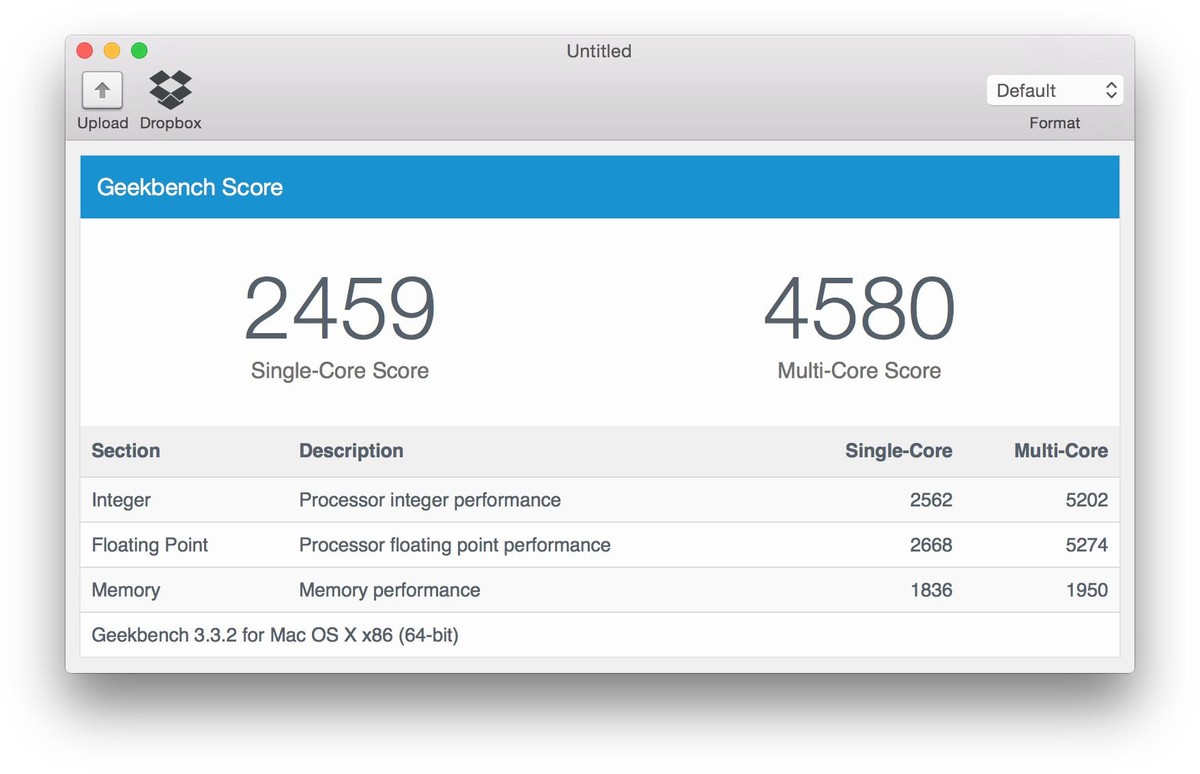This screenshot has height=774, width=1200.
Task: Click the Multi-Core Score label
Action: tap(860, 371)
